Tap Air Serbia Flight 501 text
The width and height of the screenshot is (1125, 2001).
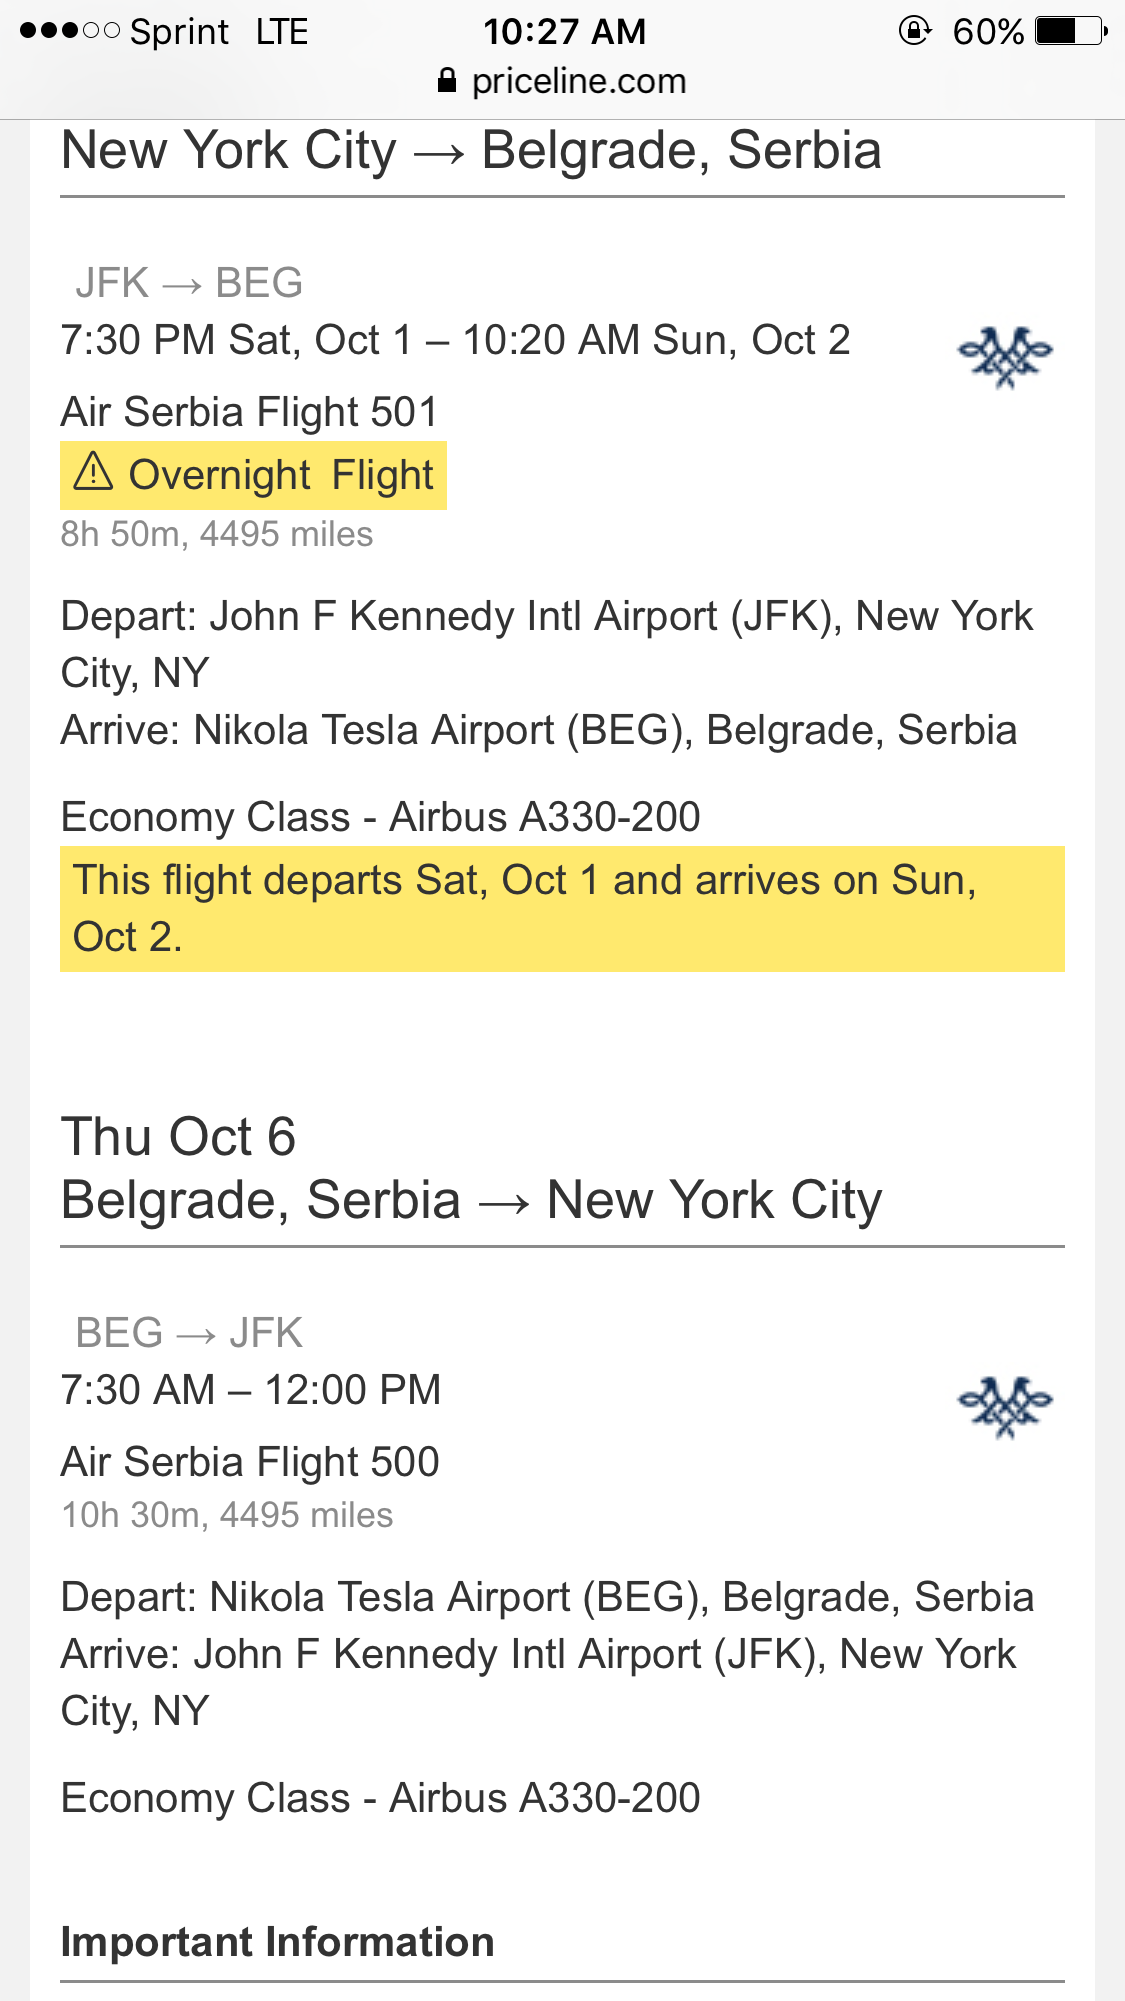pyautogui.click(x=250, y=412)
